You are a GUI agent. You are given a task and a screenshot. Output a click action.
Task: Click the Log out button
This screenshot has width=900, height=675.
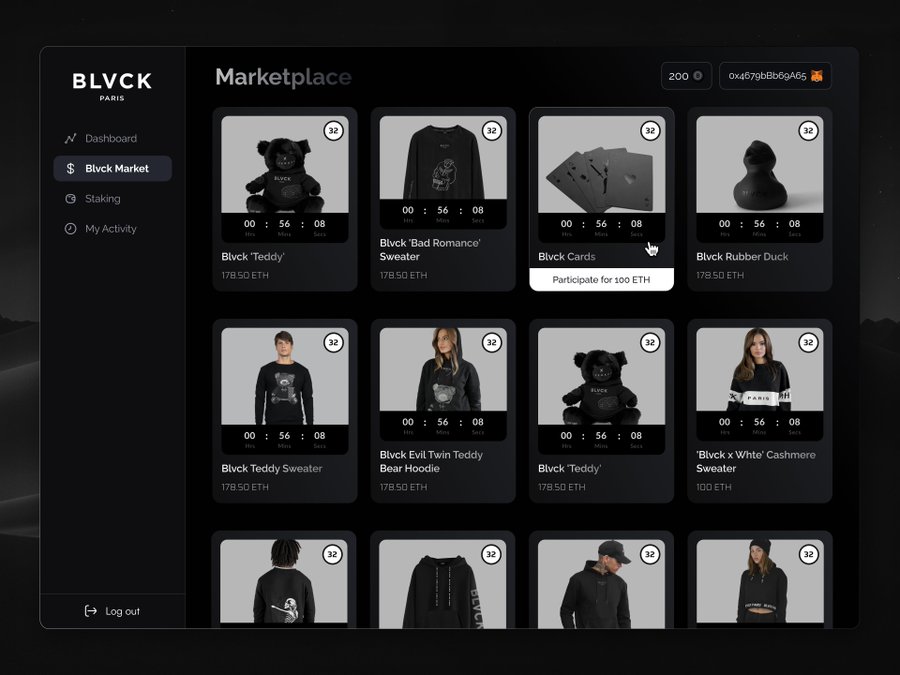tap(112, 611)
